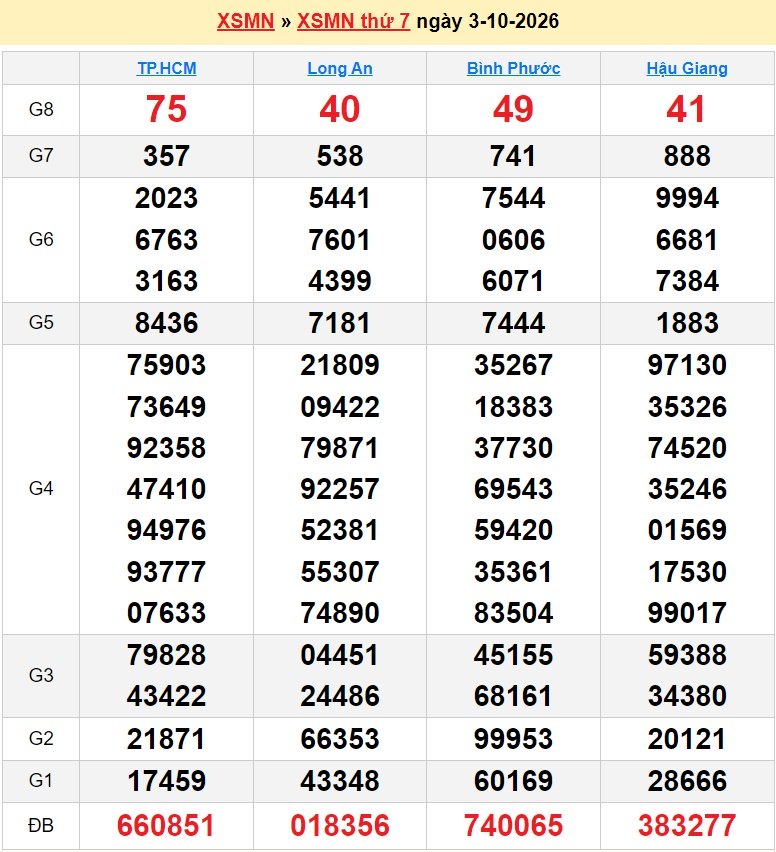Click G7 number 741

[514, 156]
